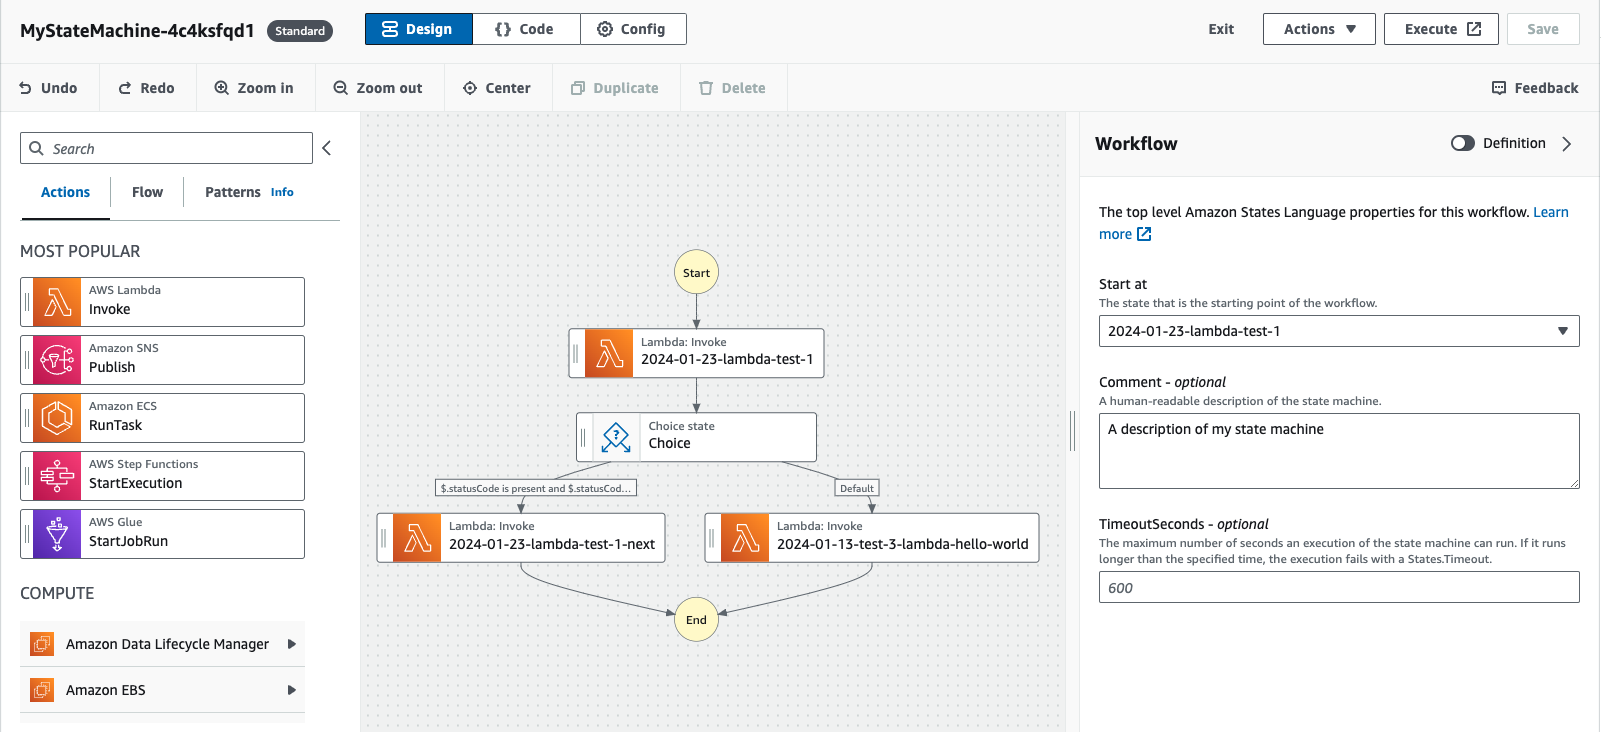Click the Execute button
The width and height of the screenshot is (1601, 732).
click(x=1441, y=29)
